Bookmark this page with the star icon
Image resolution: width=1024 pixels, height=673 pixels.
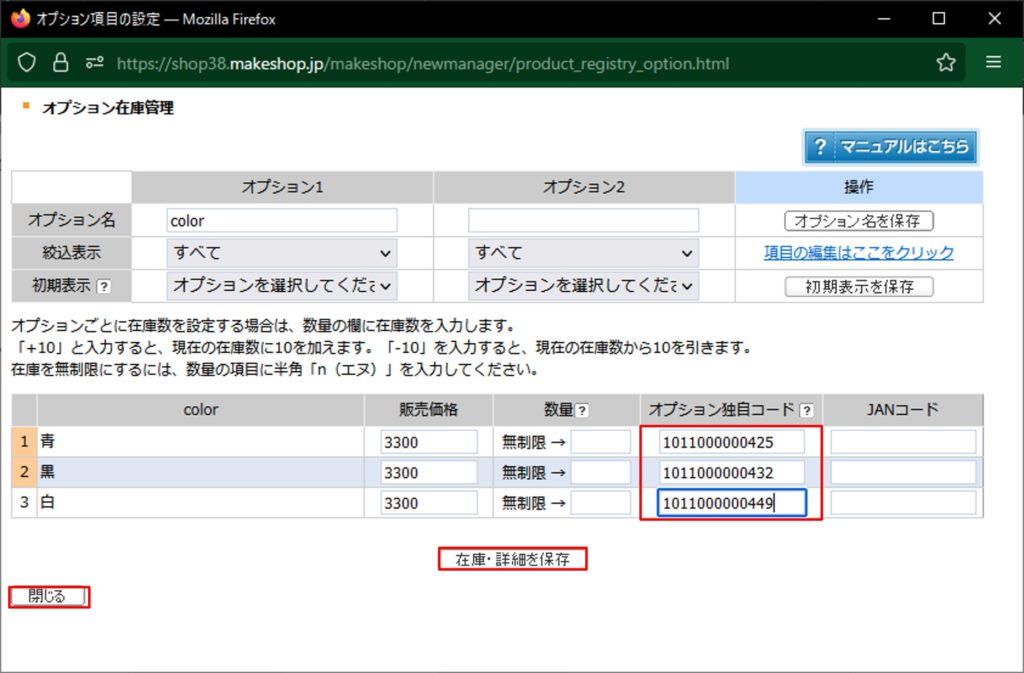(945, 63)
